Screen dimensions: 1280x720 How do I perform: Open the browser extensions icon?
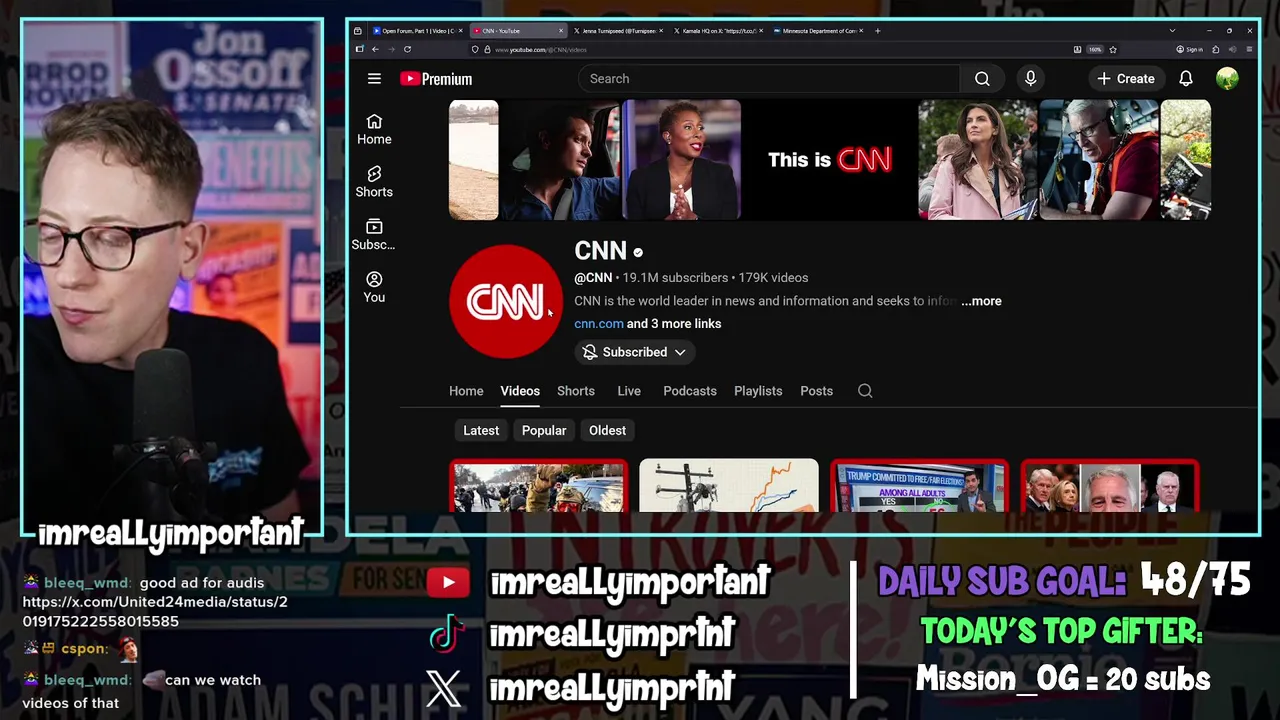point(1216,49)
